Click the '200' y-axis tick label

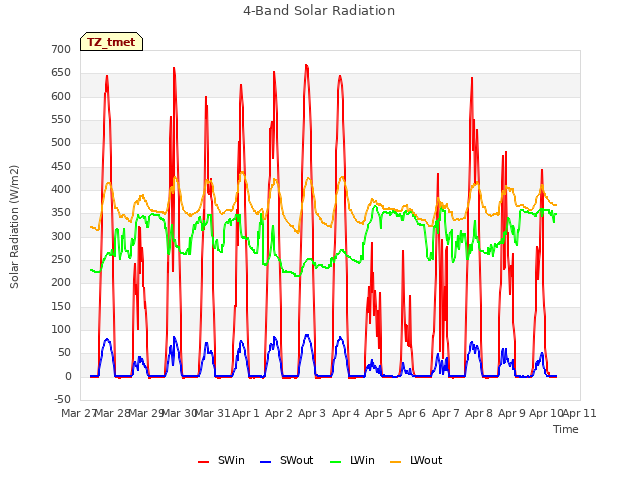click(x=61, y=282)
